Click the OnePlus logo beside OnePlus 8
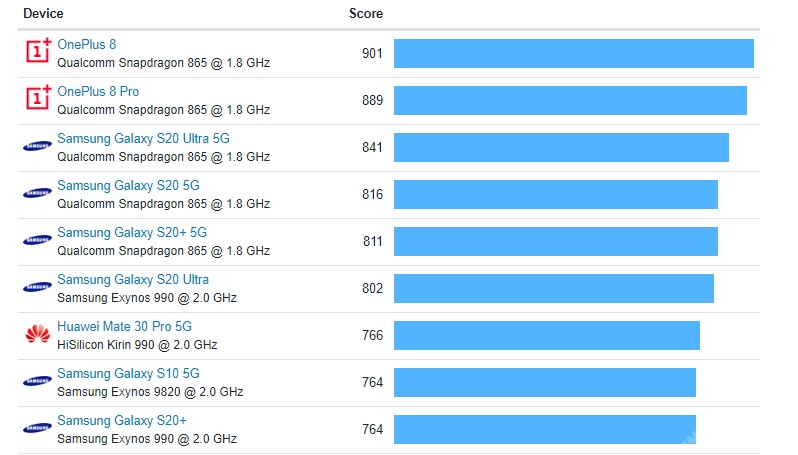 38,53
